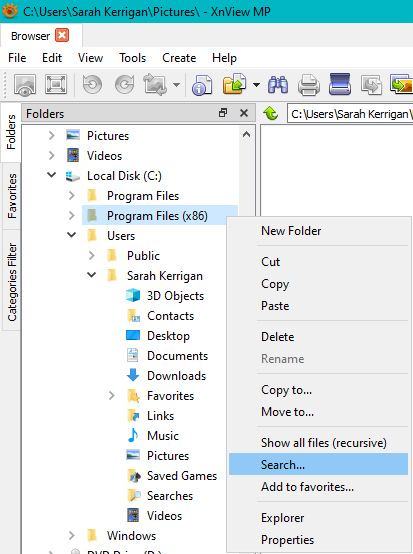Open the Help menu

tap(224, 58)
